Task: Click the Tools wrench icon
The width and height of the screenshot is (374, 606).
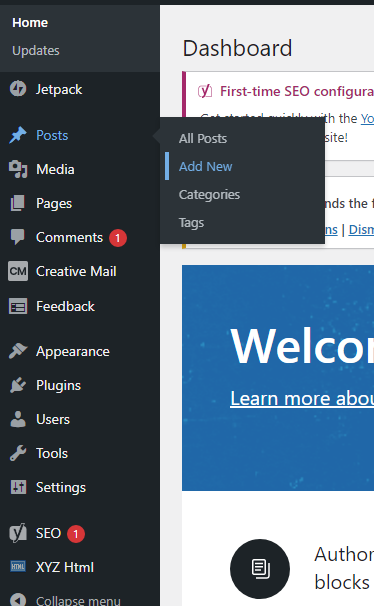Action: tap(18, 453)
